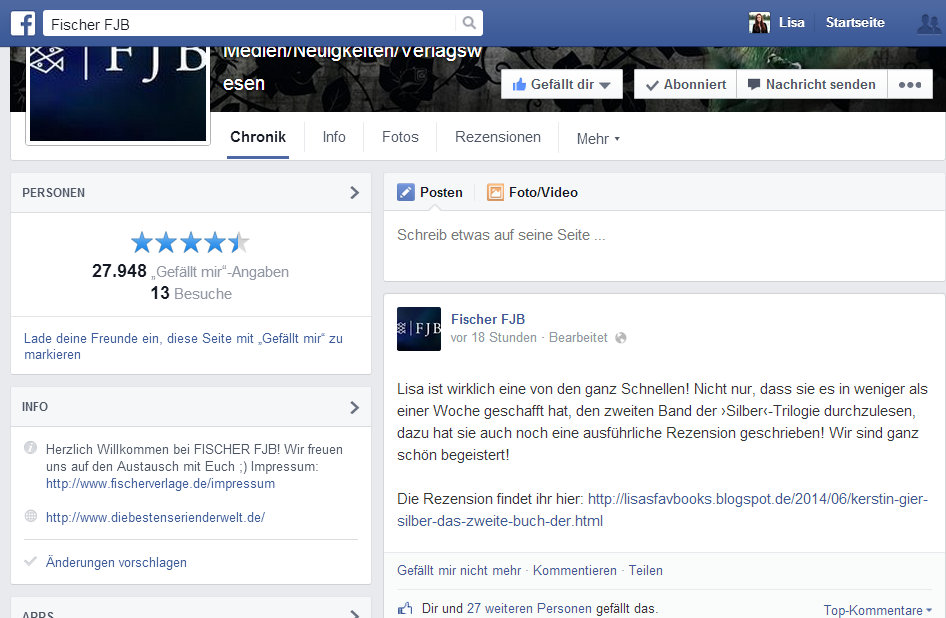
Task: Click the 27.948 Gefällt mir-Angaben count
Action: point(190,271)
